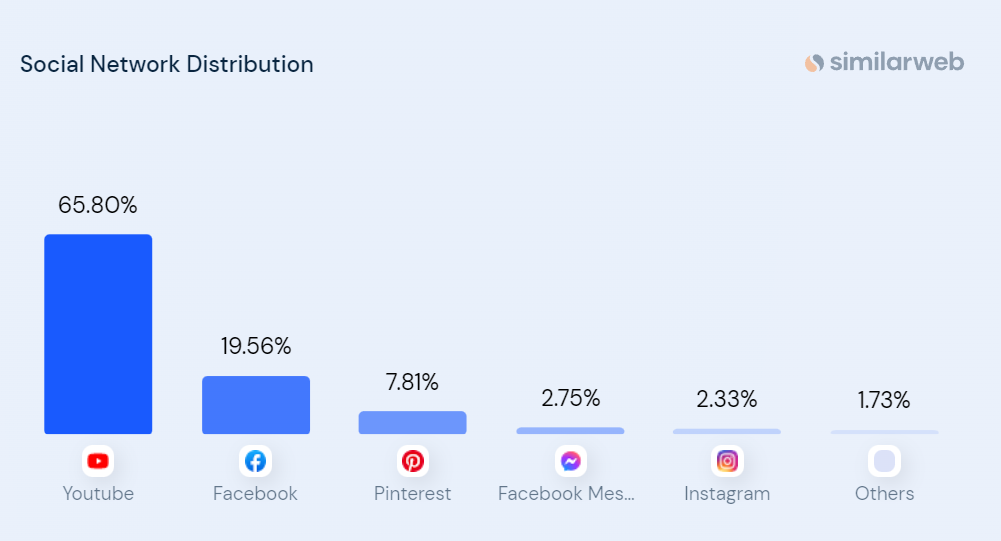Click the Facebook Messenger icon
The height and width of the screenshot is (541, 1001).
pos(571,461)
